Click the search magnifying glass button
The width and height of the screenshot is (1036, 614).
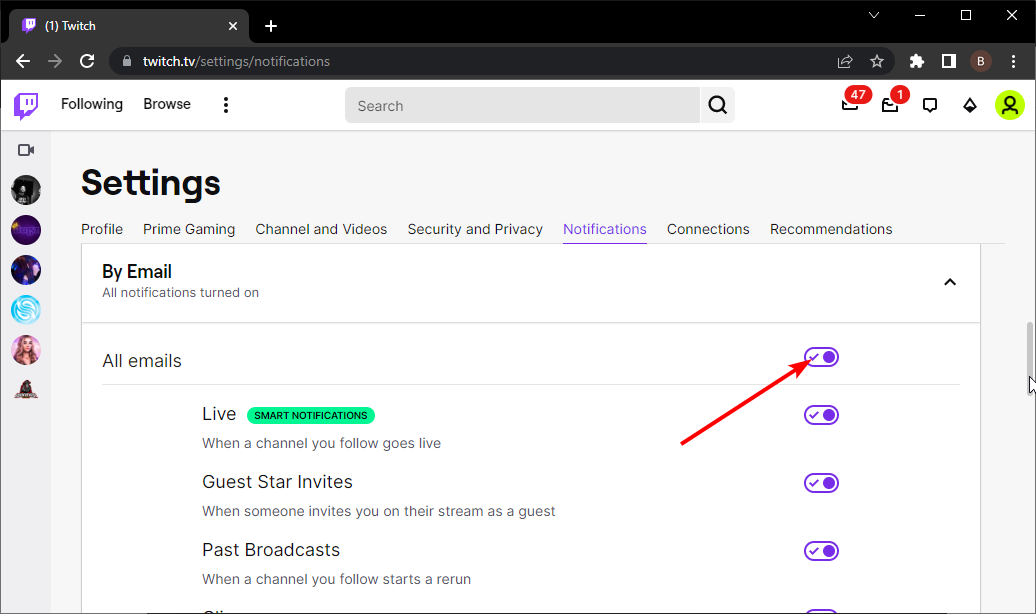click(x=717, y=105)
